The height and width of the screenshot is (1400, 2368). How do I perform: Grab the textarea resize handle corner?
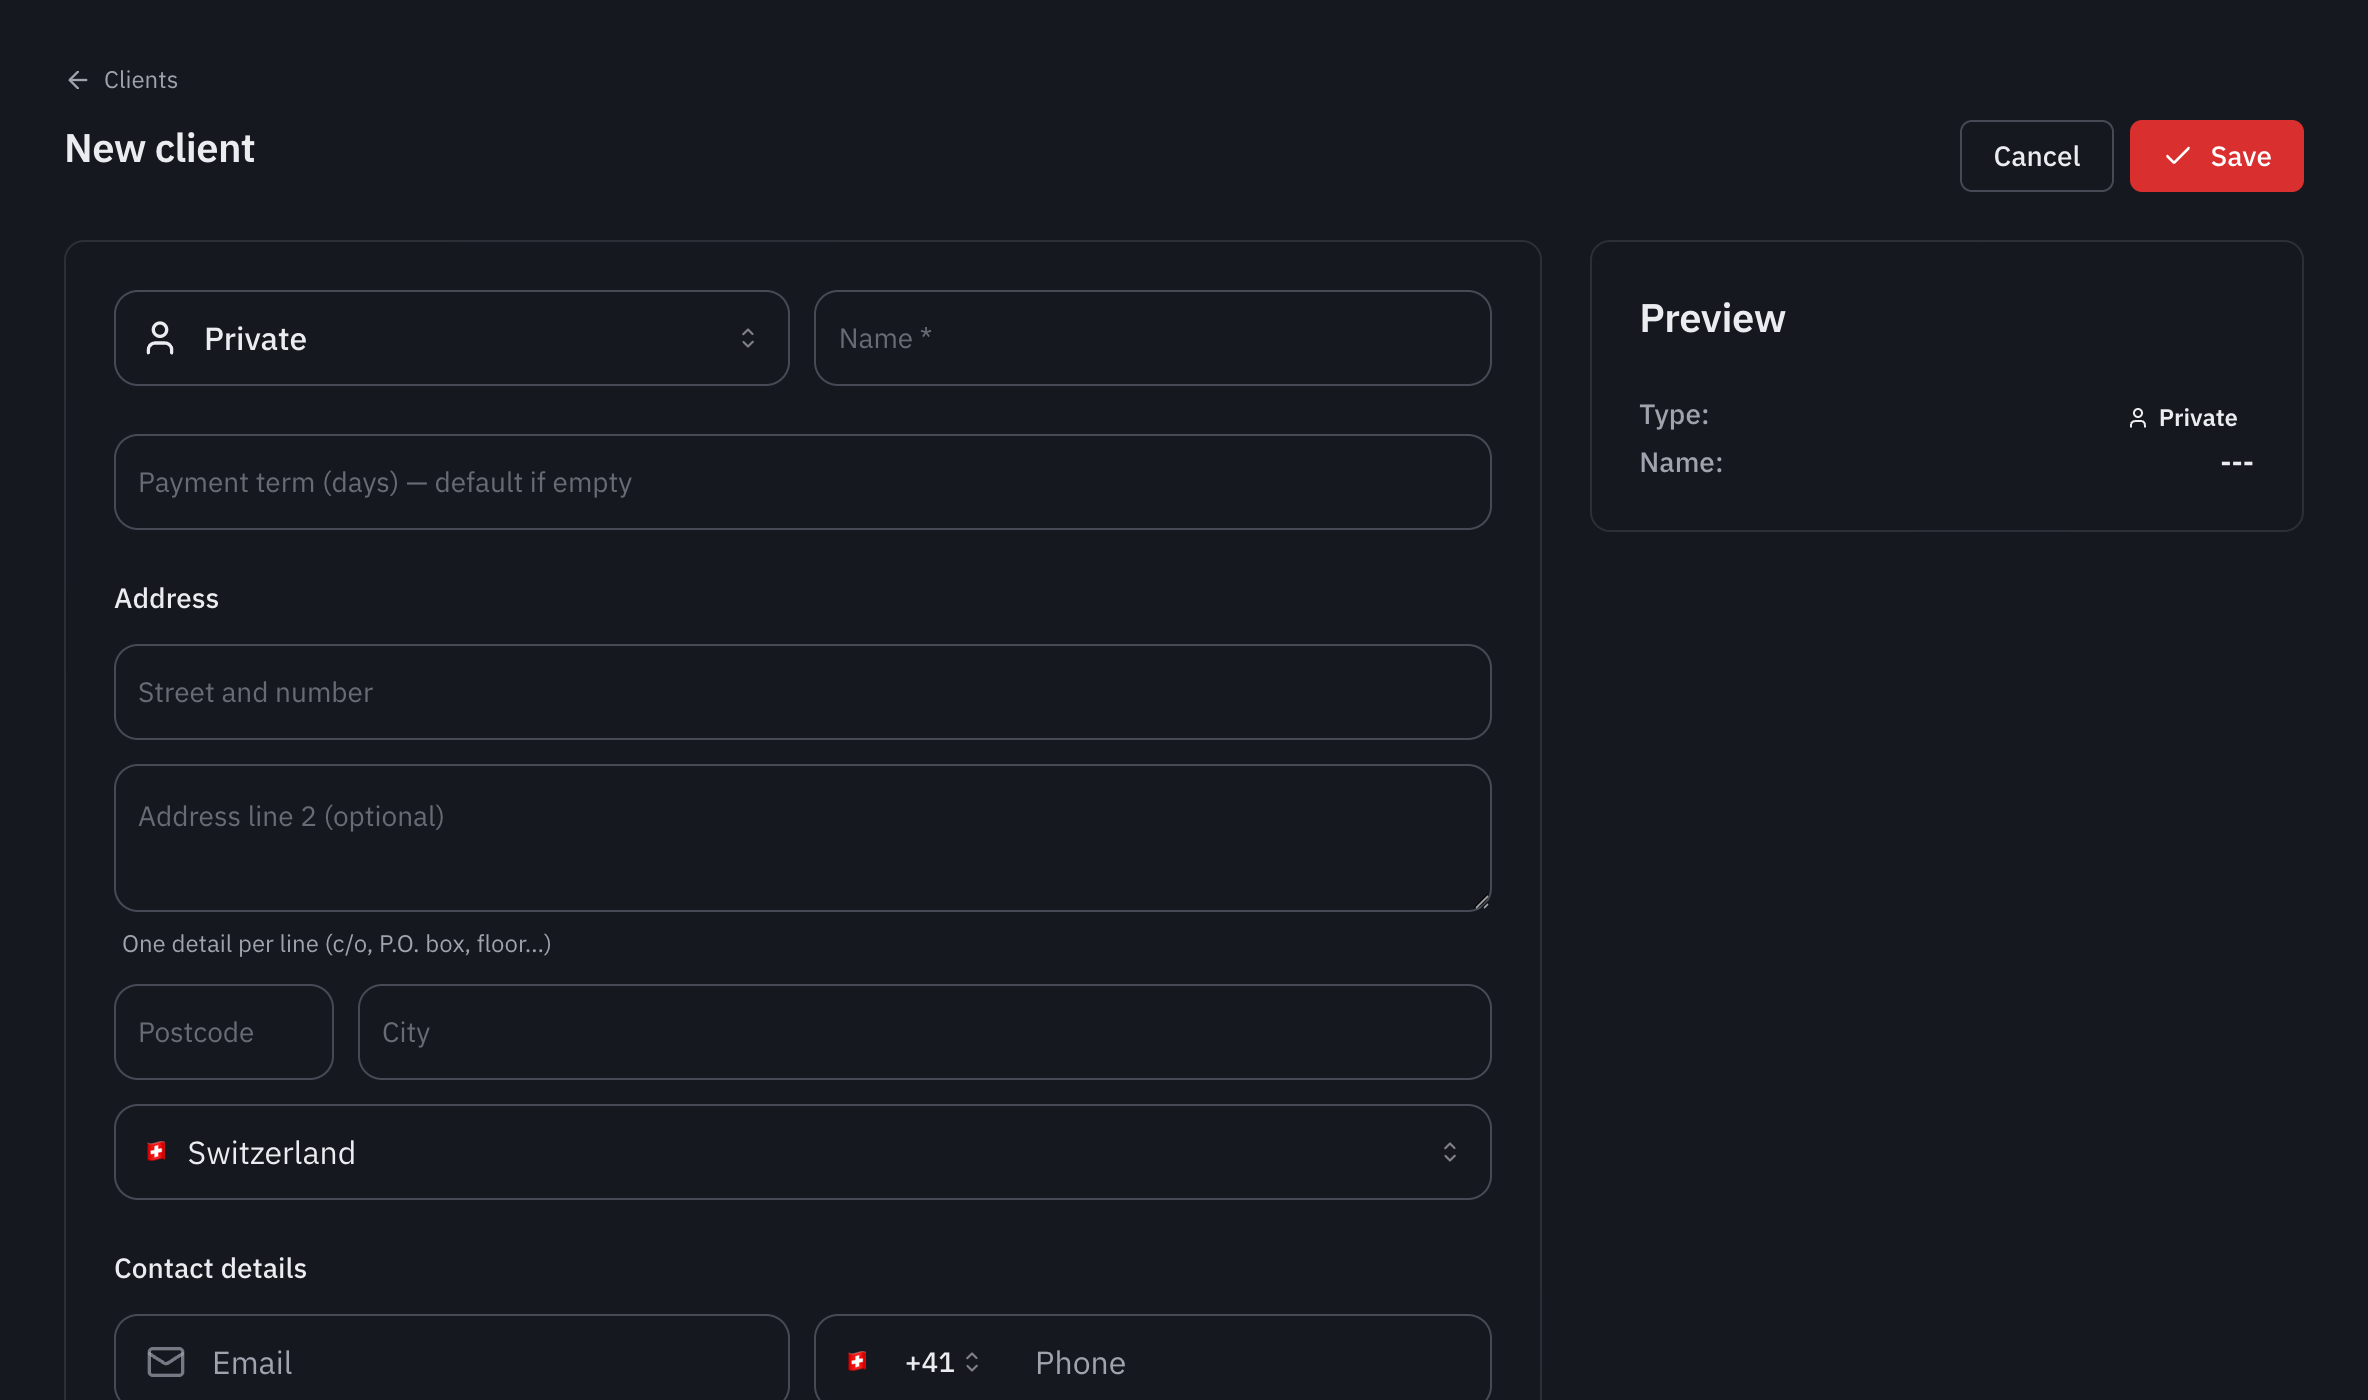(1481, 901)
